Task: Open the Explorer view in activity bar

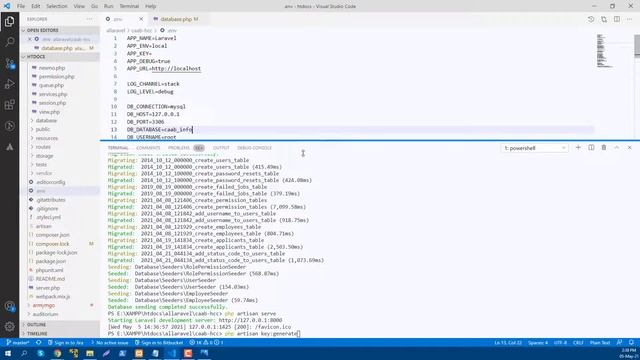Action: (x=9, y=21)
